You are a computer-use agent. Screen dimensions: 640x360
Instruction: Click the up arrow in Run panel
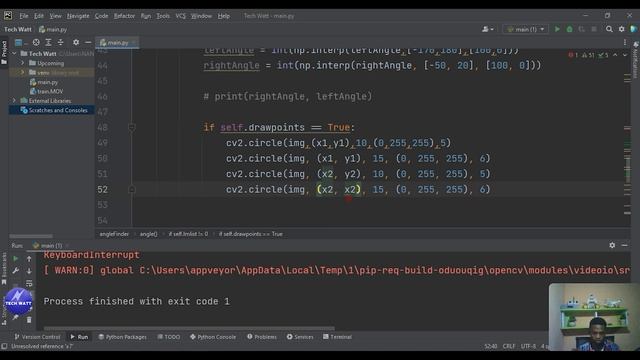click(29, 258)
